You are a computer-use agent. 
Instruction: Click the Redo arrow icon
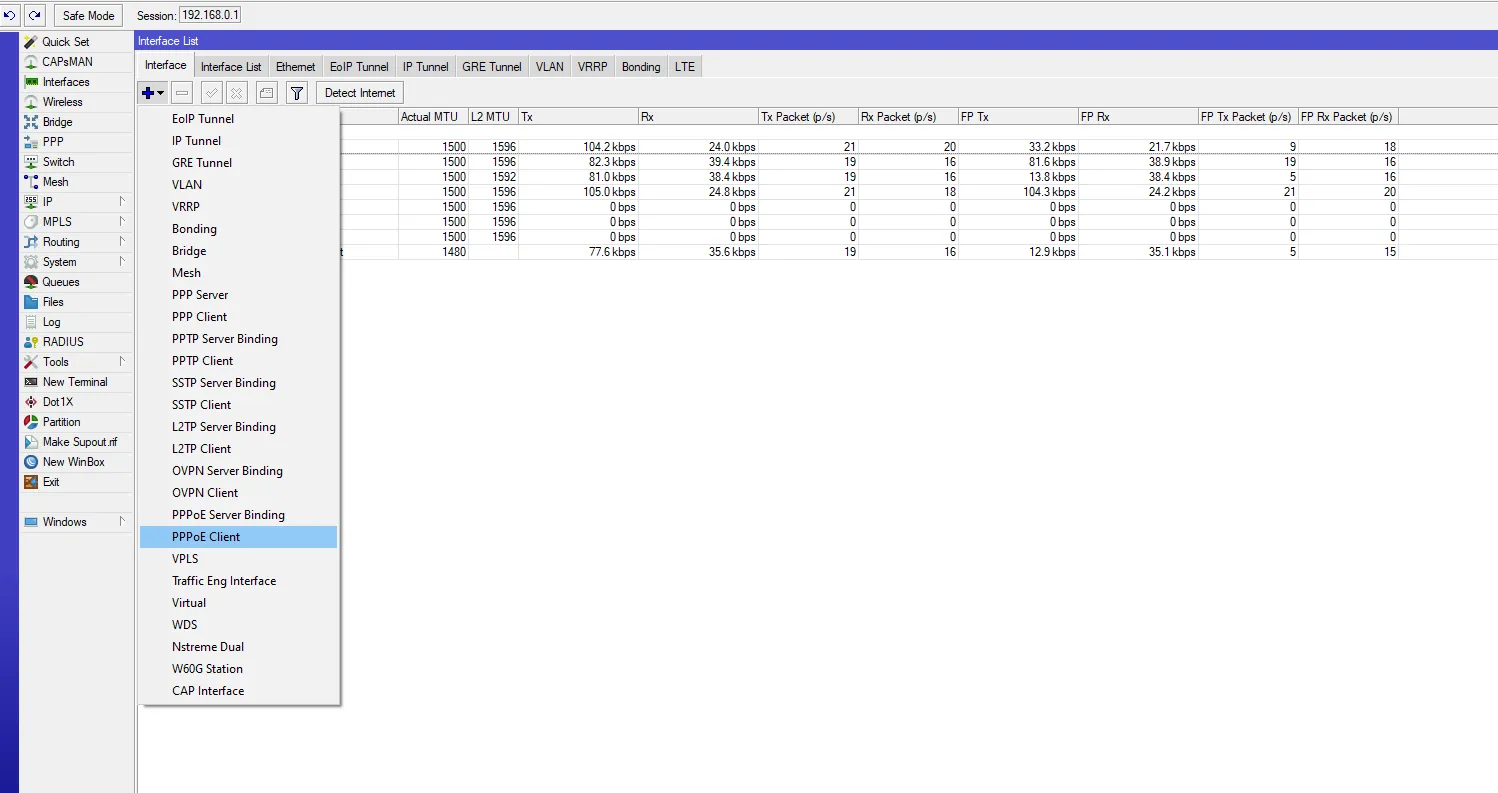click(35, 16)
